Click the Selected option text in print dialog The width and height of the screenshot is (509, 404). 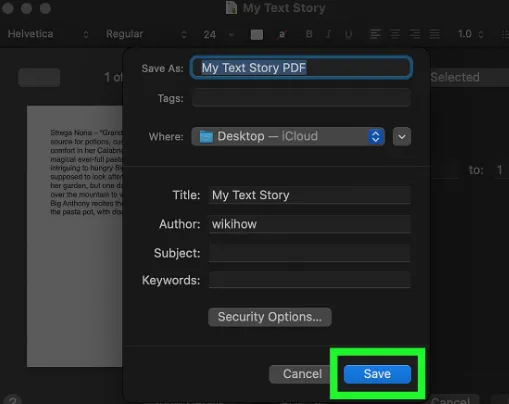click(455, 77)
